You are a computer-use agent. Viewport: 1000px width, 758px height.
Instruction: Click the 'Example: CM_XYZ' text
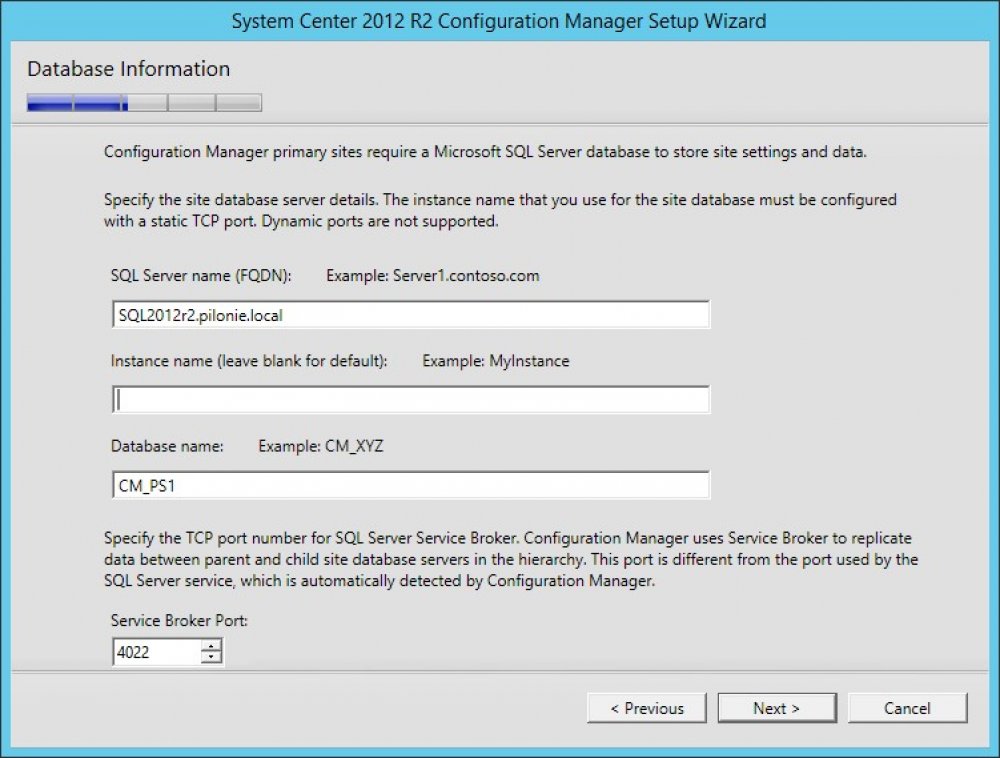321,446
